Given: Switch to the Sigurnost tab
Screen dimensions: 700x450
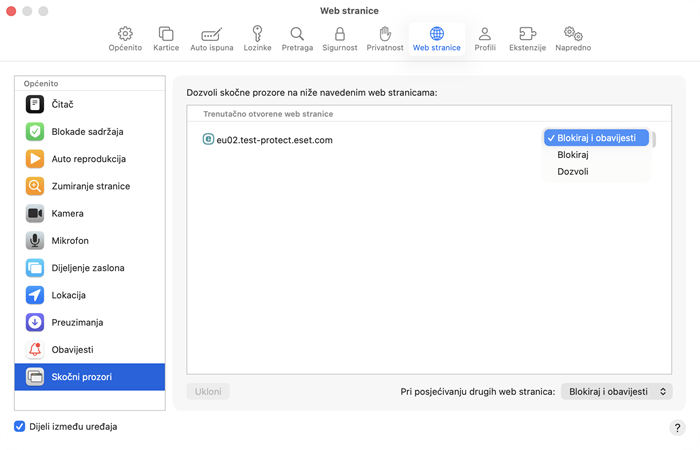Looking at the screenshot, I should tap(339, 39).
